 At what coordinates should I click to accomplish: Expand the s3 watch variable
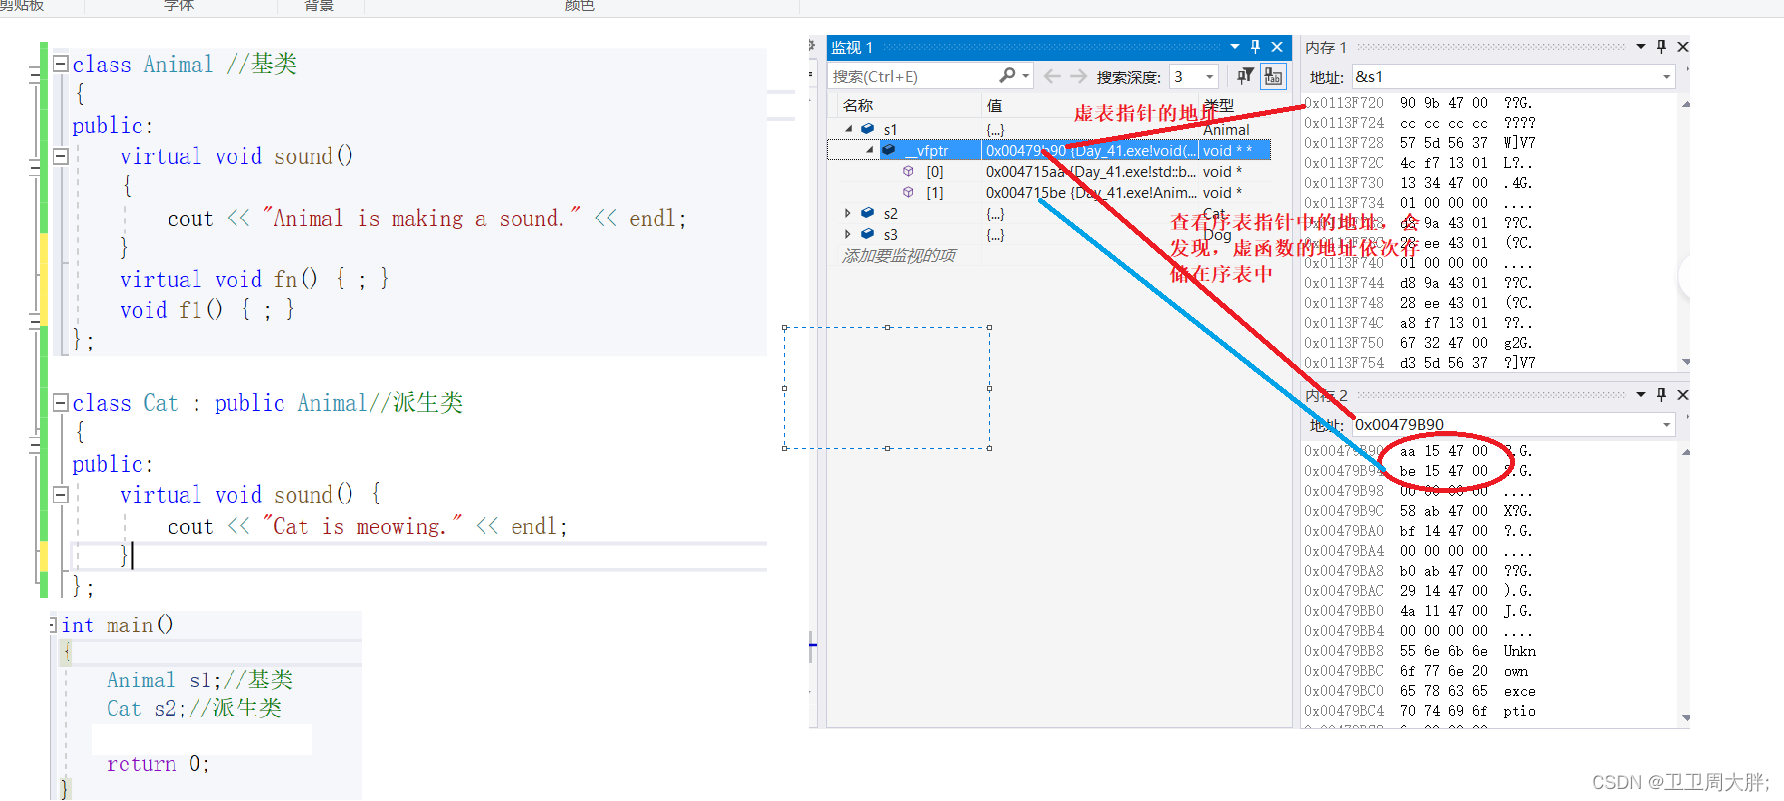(848, 234)
